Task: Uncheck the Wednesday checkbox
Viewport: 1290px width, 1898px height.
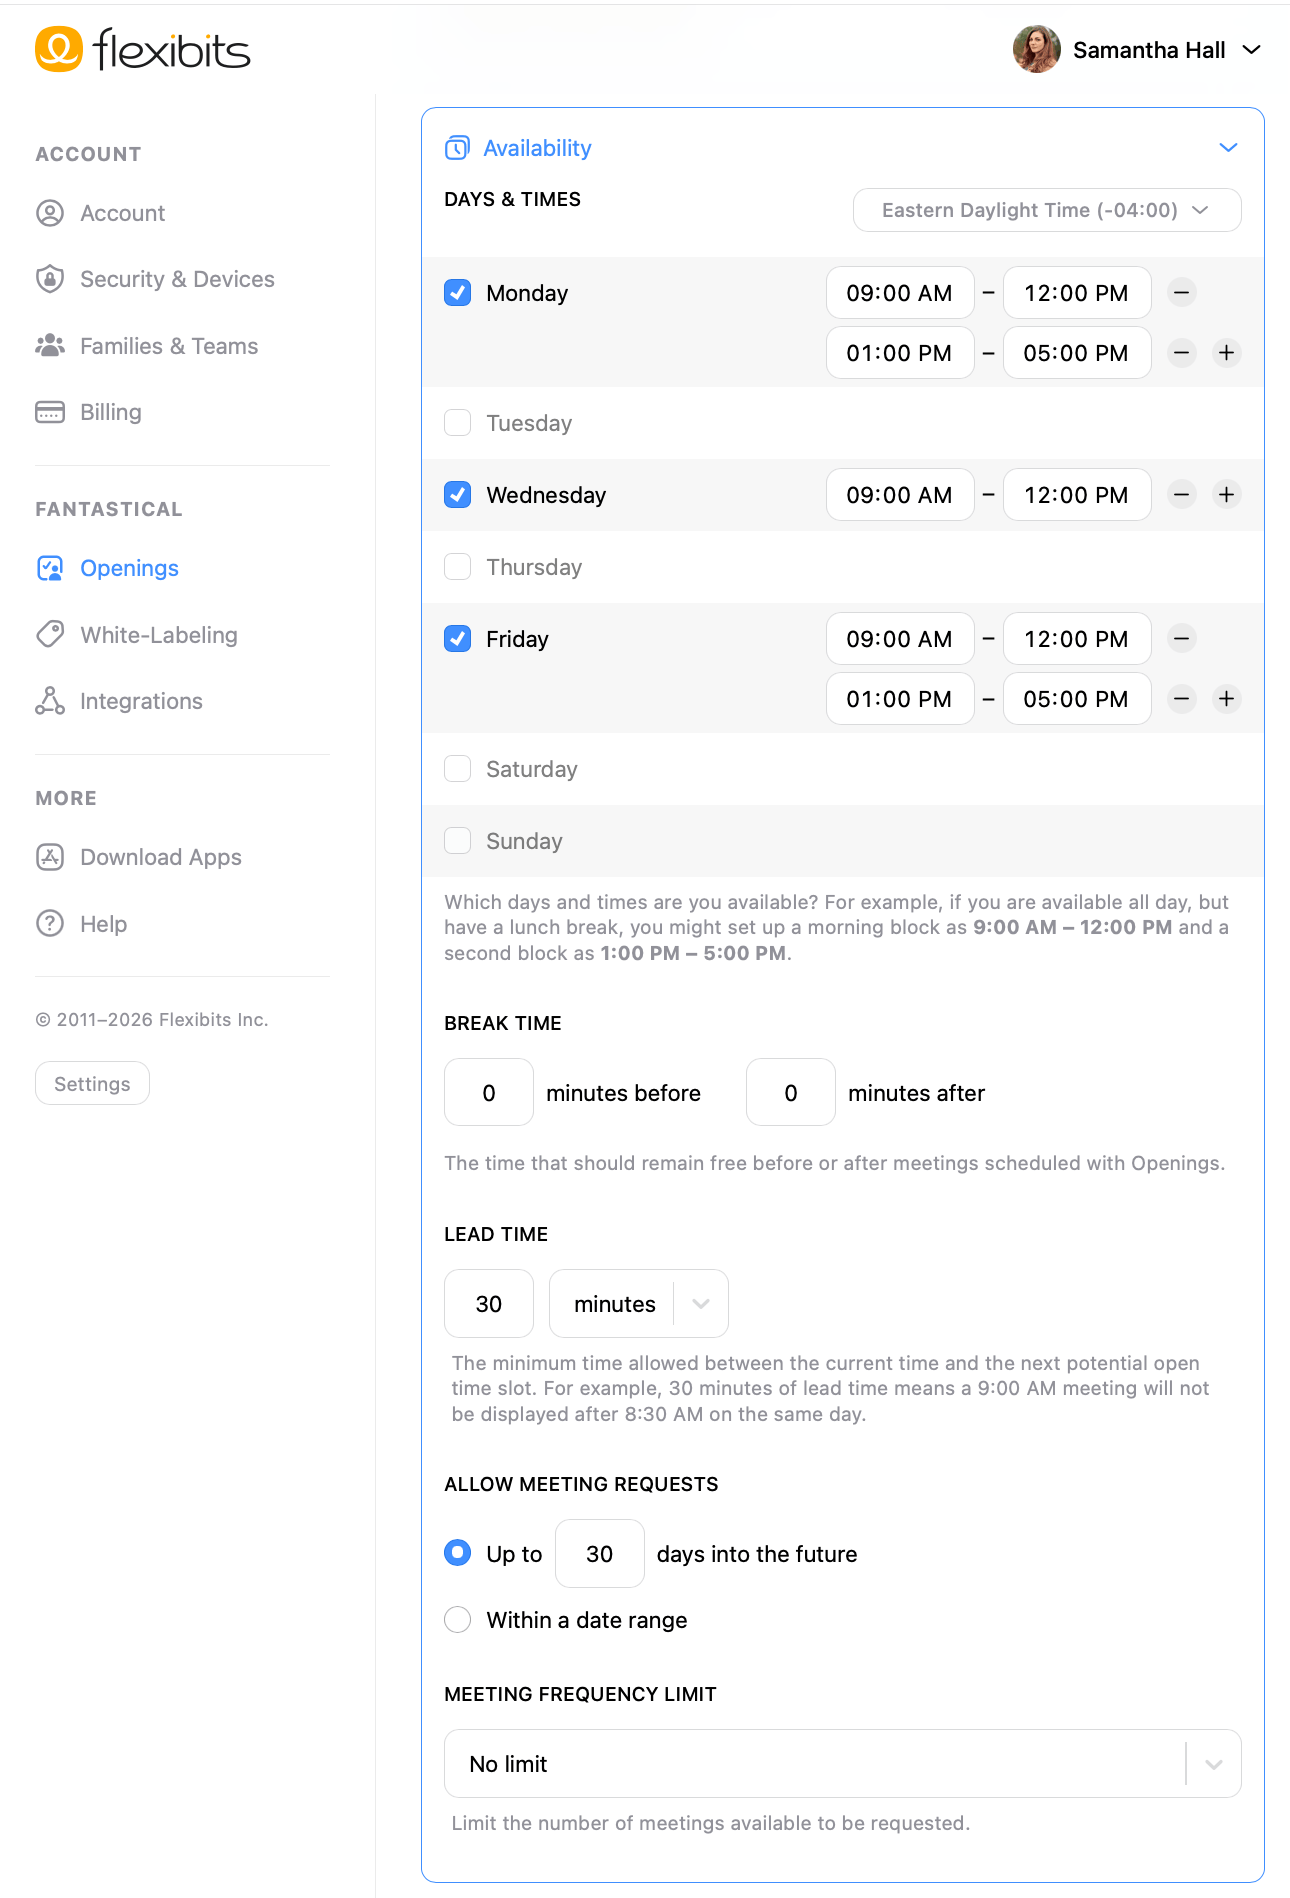Action: [458, 495]
